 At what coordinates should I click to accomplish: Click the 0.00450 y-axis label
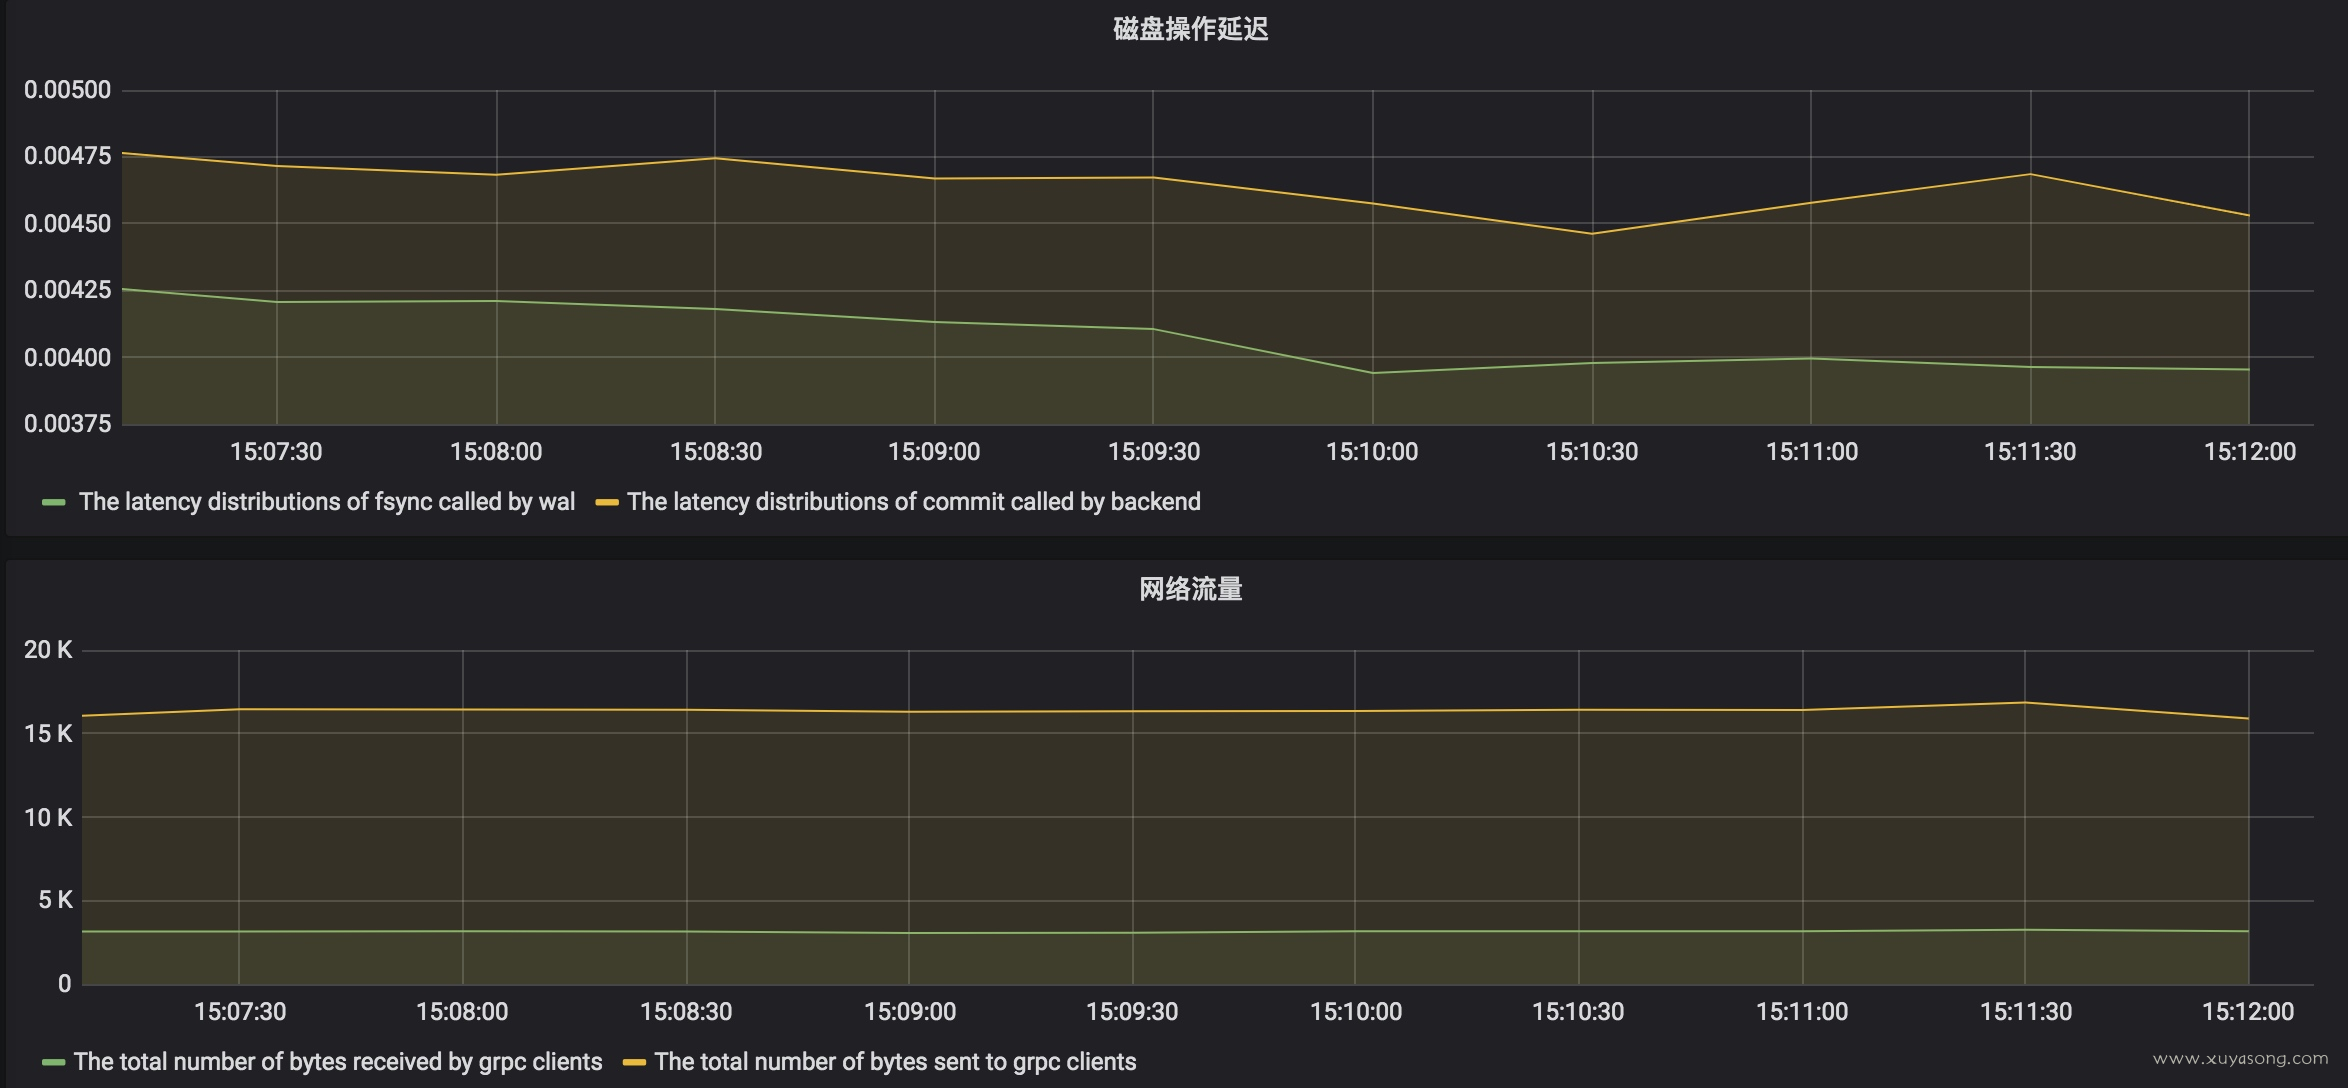67,223
